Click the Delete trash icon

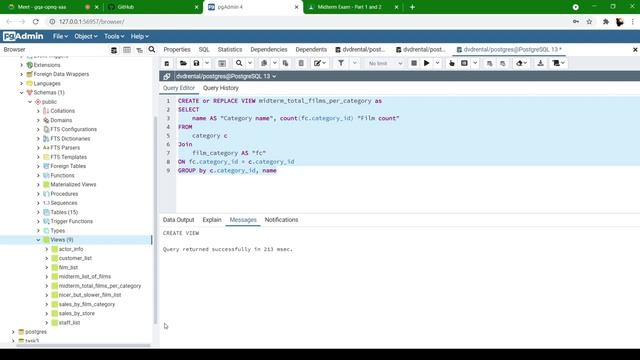[x=301, y=63]
